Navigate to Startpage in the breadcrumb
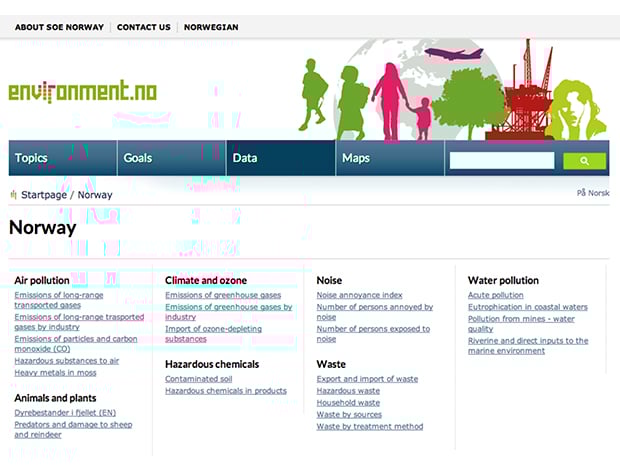Image resolution: width=620 pixels, height=471 pixels. [43, 195]
